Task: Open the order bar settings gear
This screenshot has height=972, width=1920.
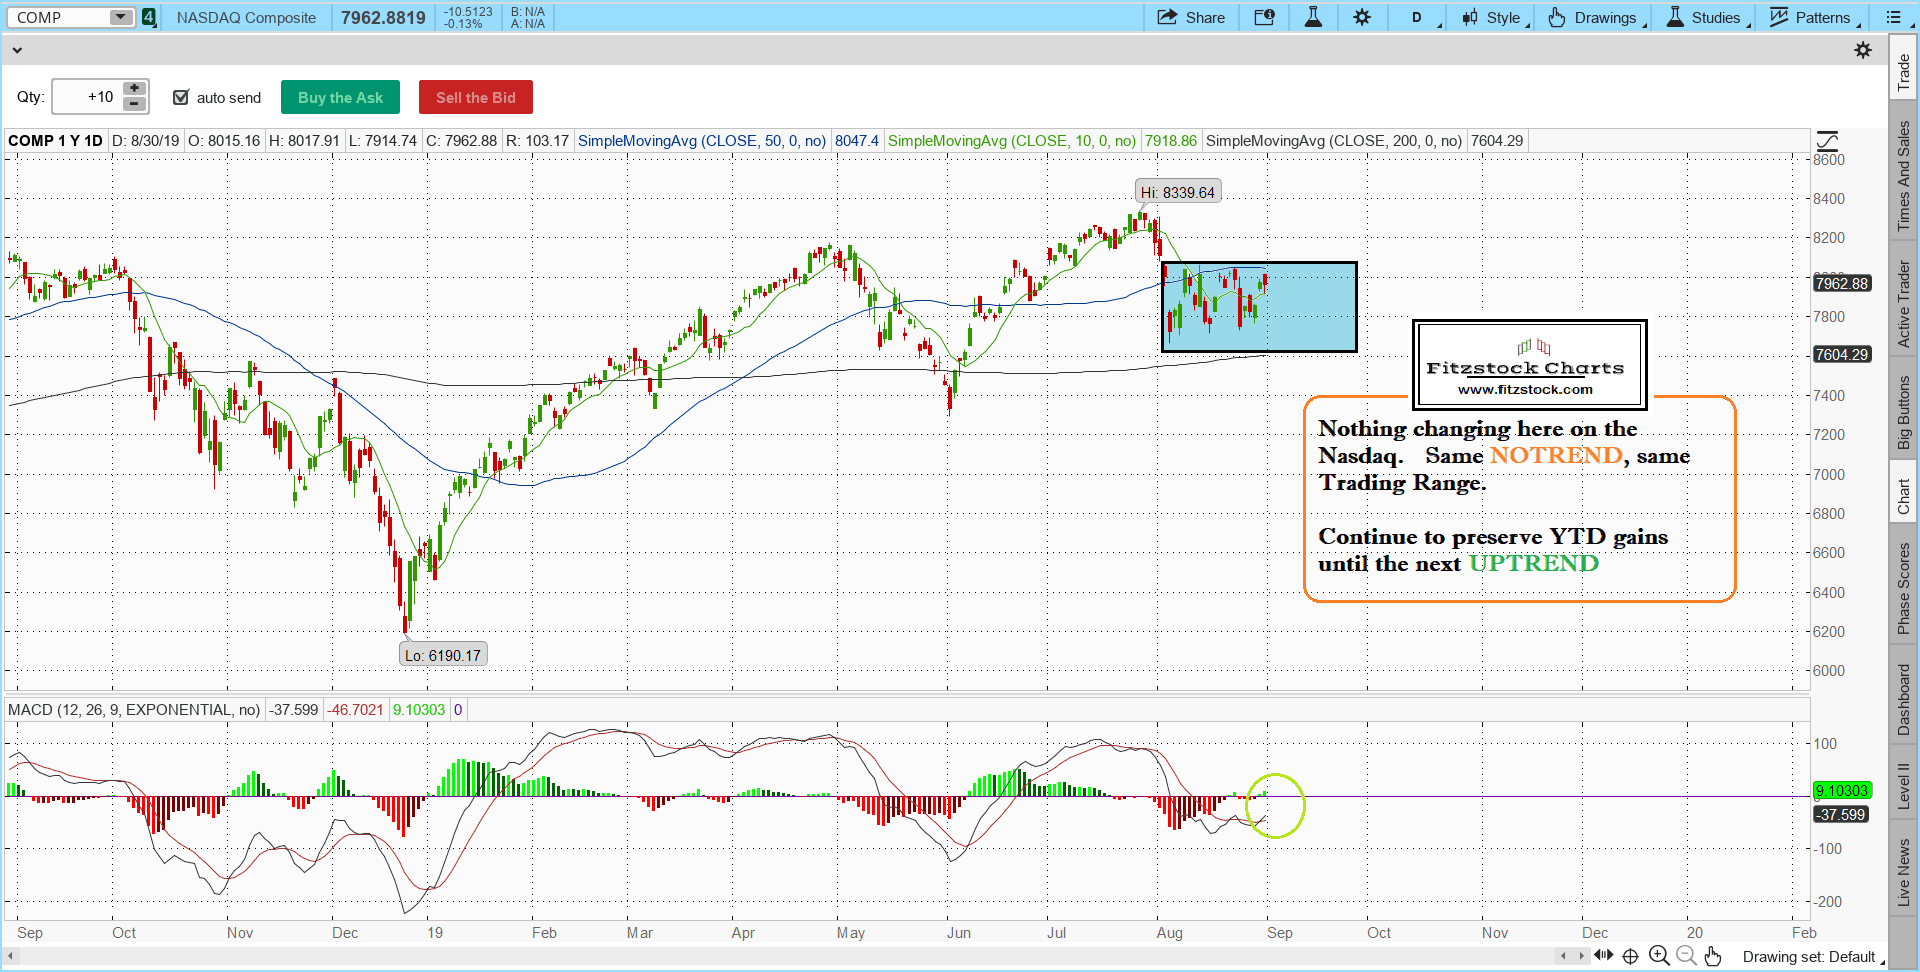Action: (1863, 50)
